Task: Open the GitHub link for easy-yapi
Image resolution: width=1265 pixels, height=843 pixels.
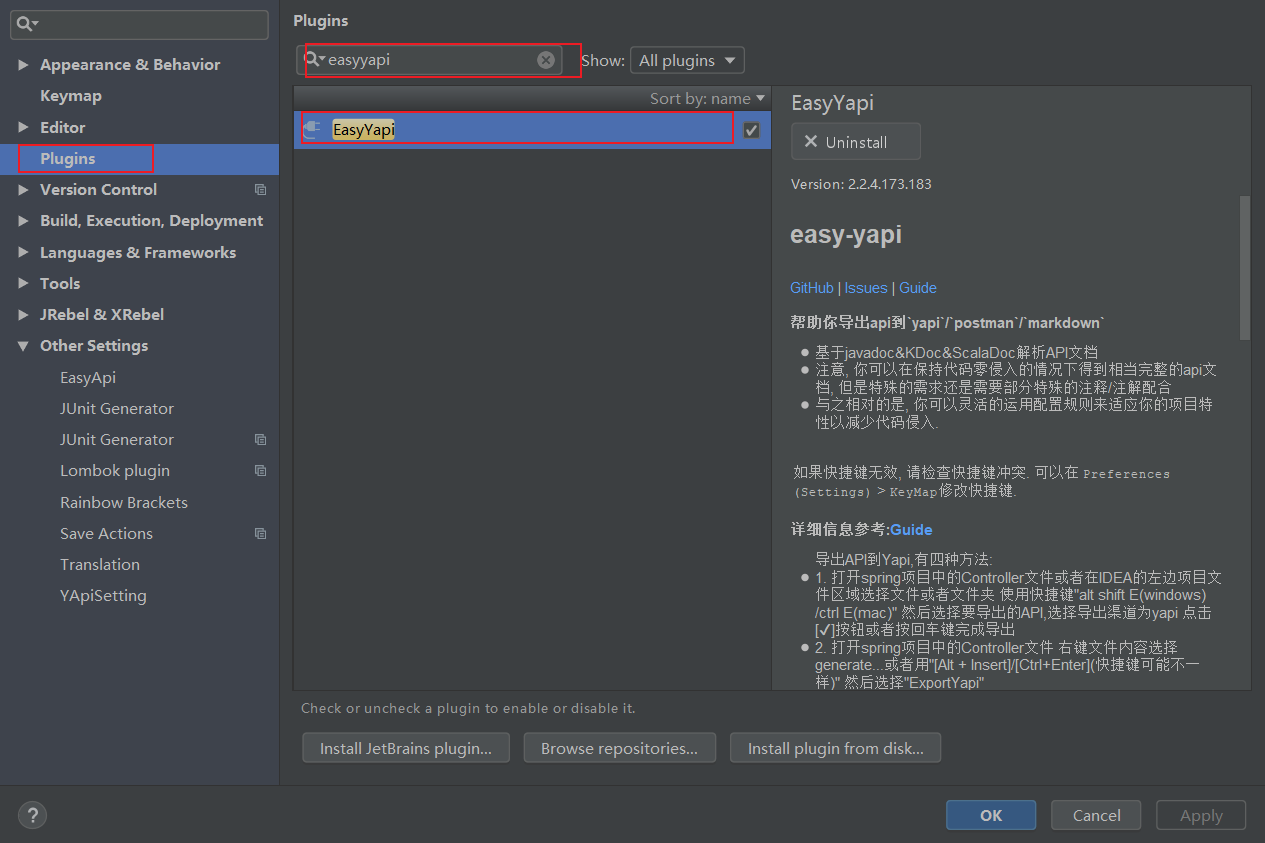Action: [811, 288]
